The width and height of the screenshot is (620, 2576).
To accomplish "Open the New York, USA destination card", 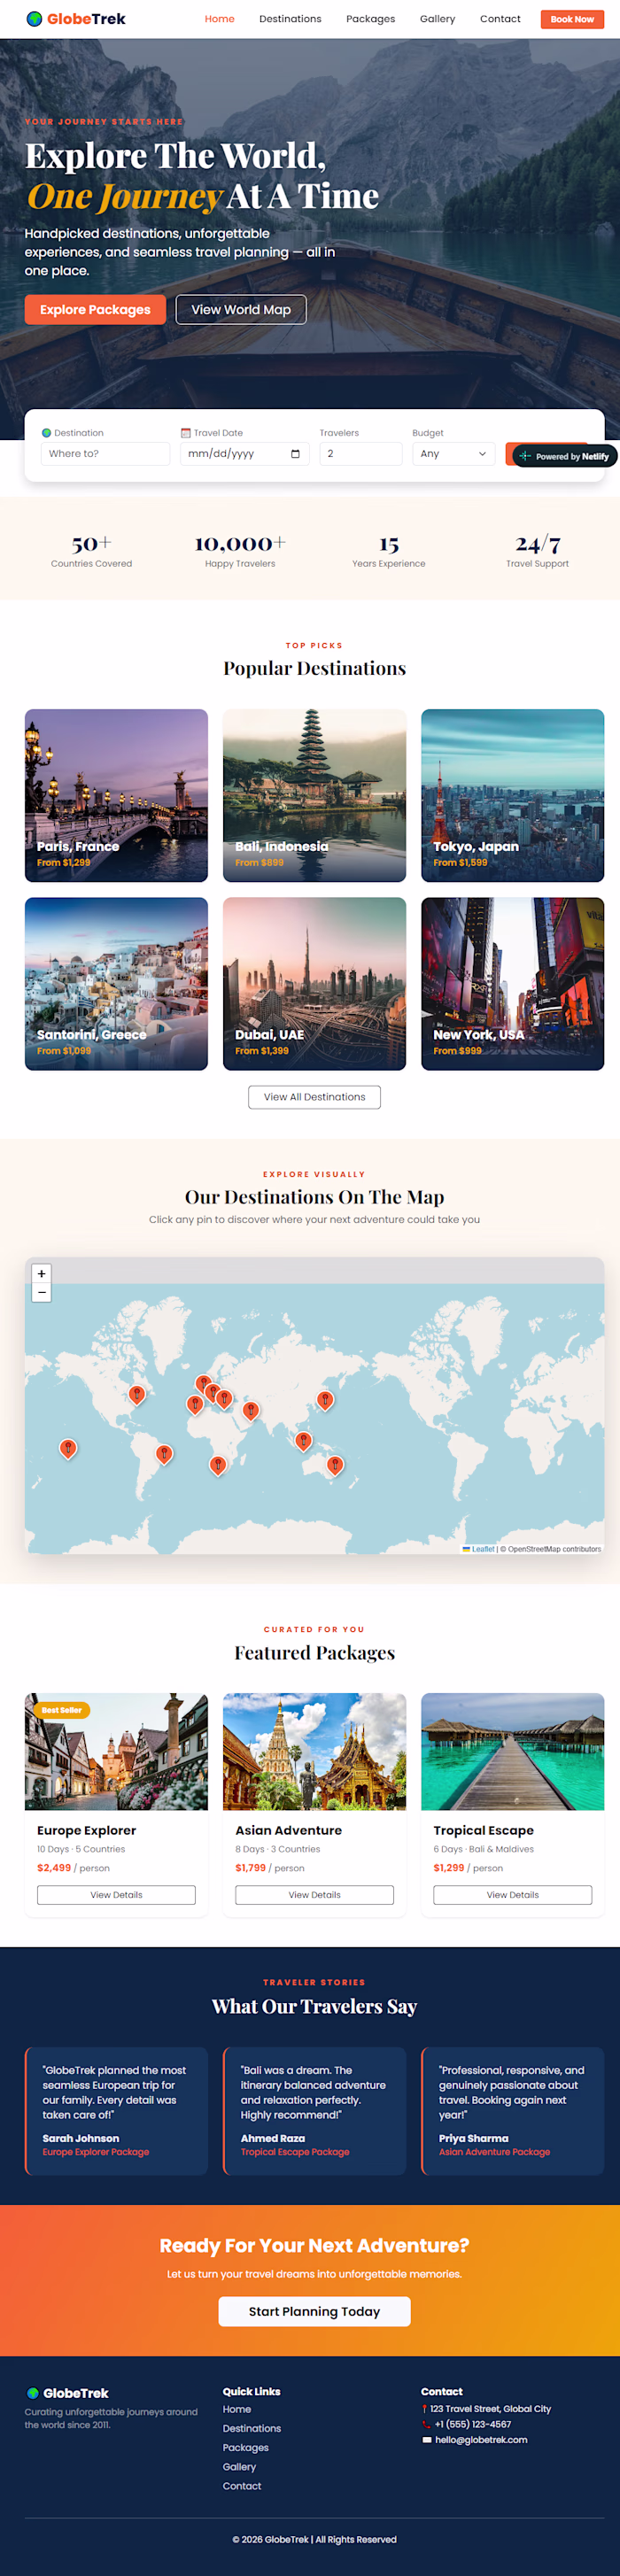I will point(512,983).
